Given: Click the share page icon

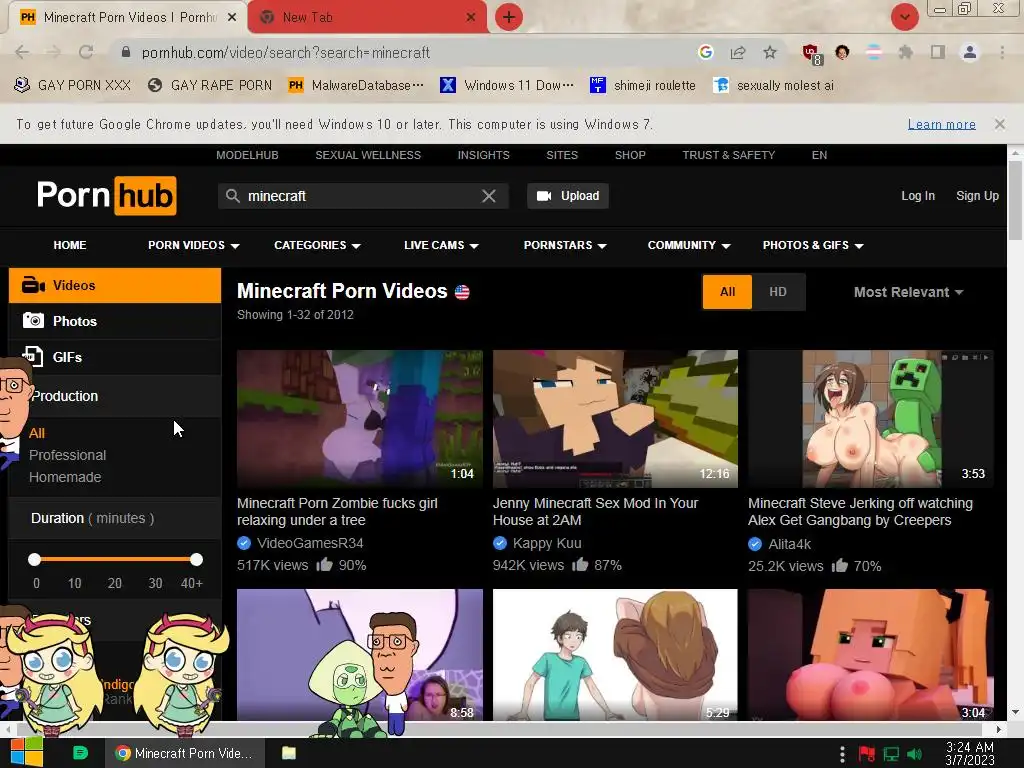Looking at the screenshot, I should pos(738,52).
